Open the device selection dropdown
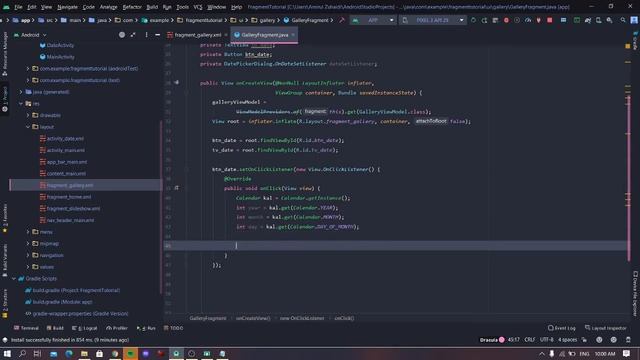The image size is (640, 360). [x=433, y=20]
